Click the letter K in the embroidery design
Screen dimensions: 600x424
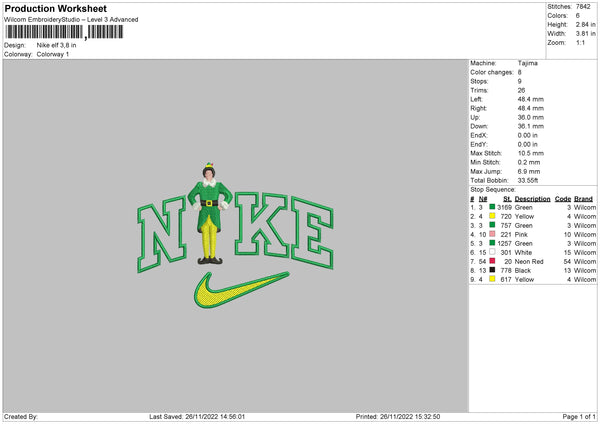pos(262,225)
